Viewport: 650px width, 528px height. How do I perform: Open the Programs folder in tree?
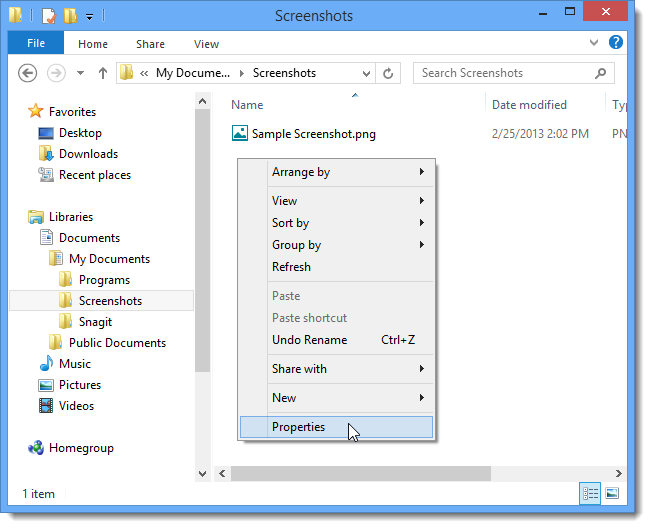(104, 280)
